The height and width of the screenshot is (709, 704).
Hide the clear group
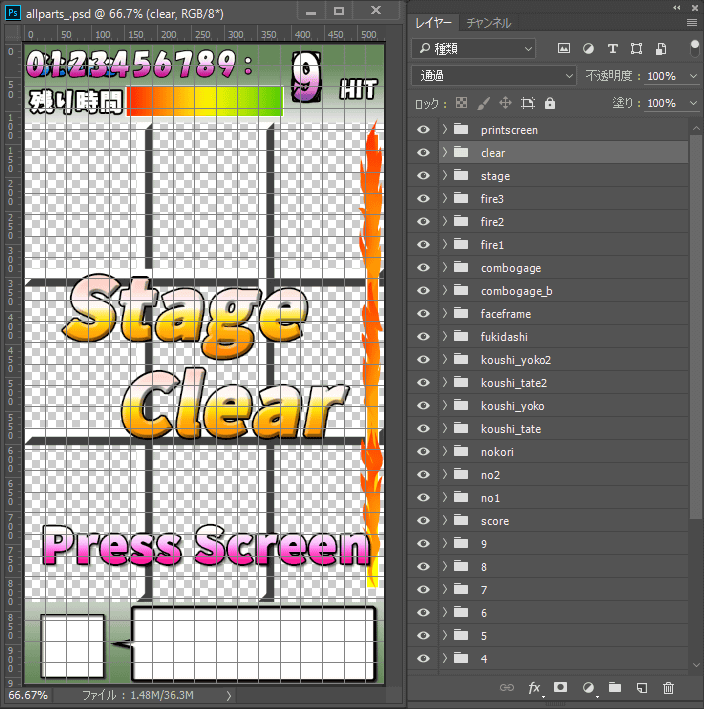[423, 152]
